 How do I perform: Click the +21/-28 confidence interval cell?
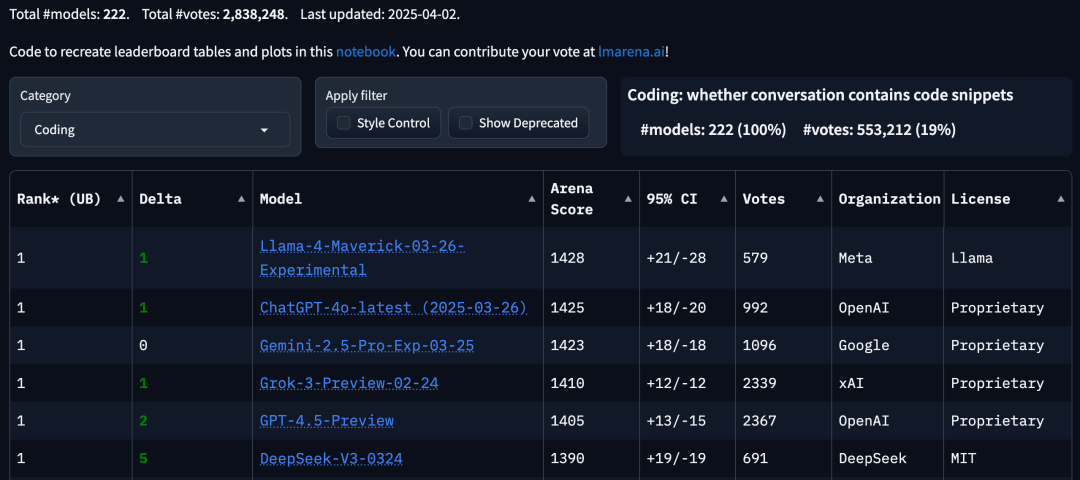click(x=687, y=258)
